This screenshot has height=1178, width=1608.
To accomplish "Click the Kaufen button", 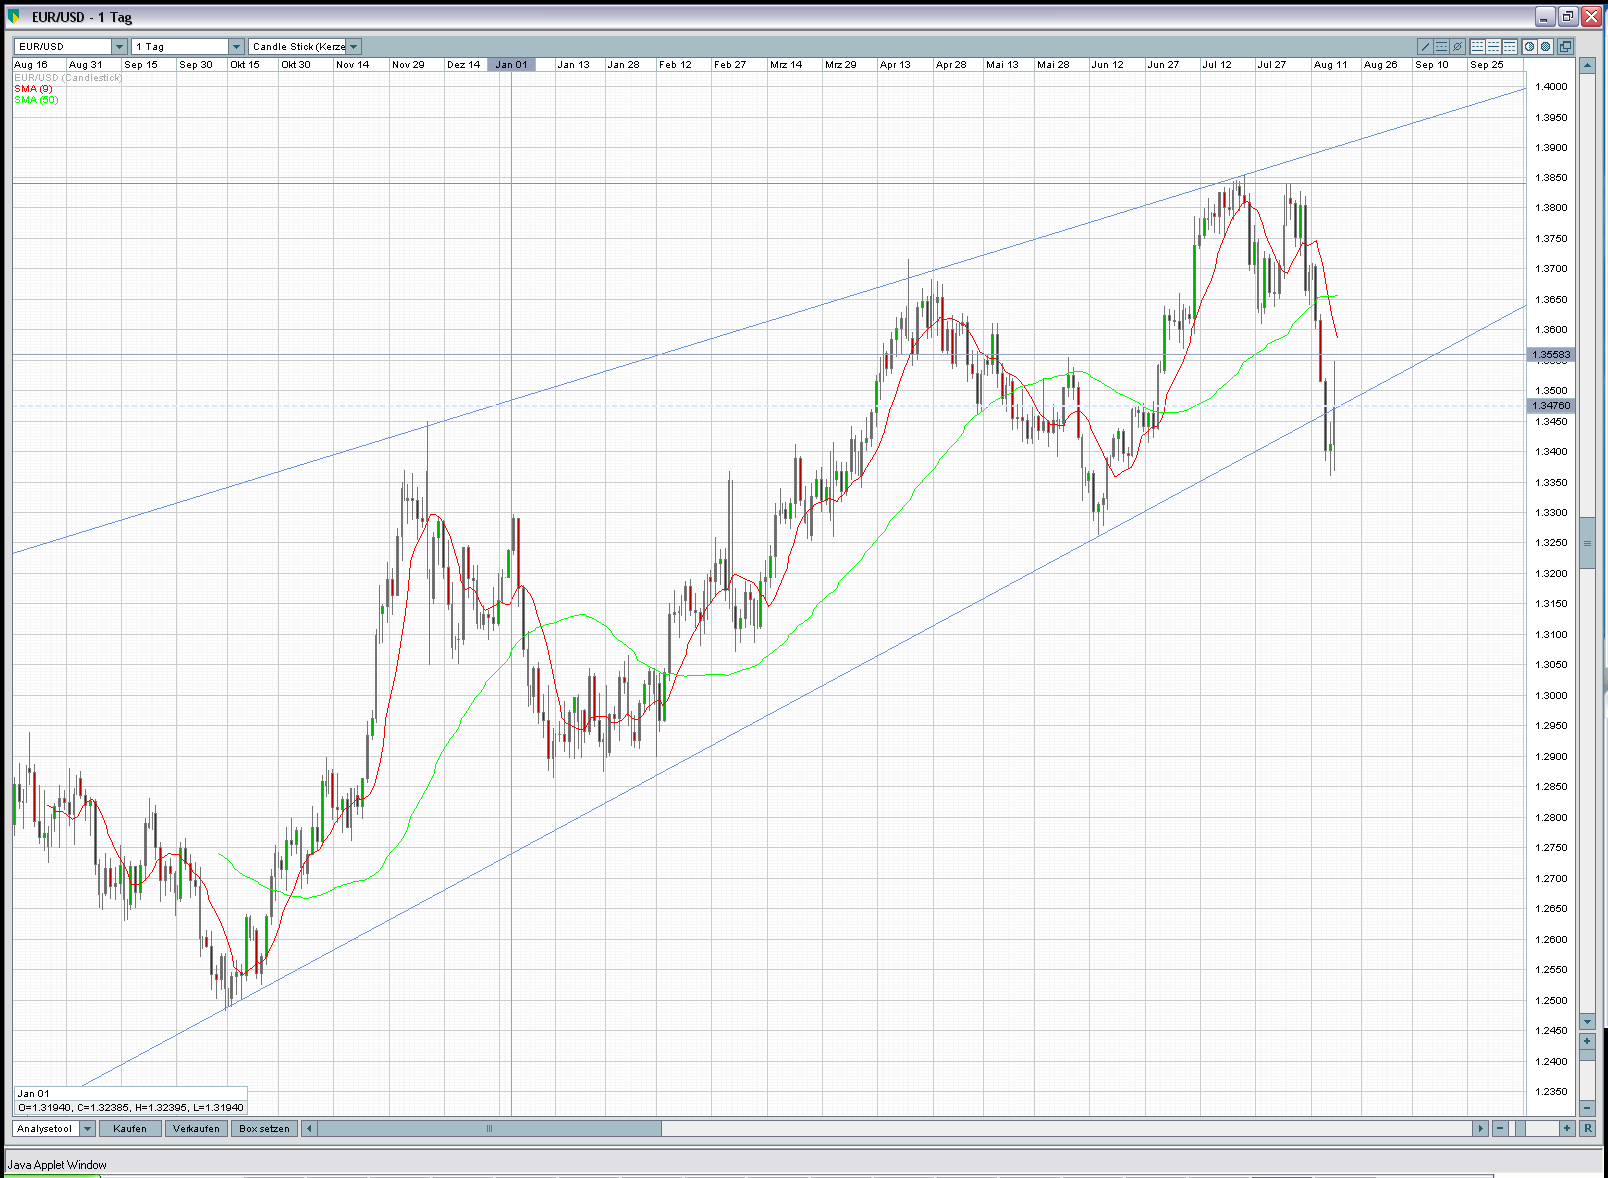I will point(130,1129).
